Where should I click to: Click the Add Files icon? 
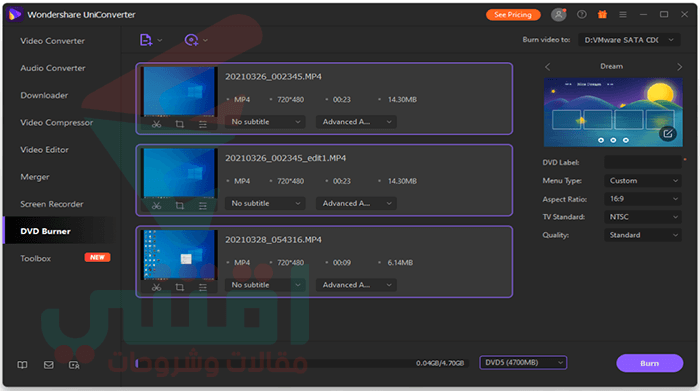[146, 40]
